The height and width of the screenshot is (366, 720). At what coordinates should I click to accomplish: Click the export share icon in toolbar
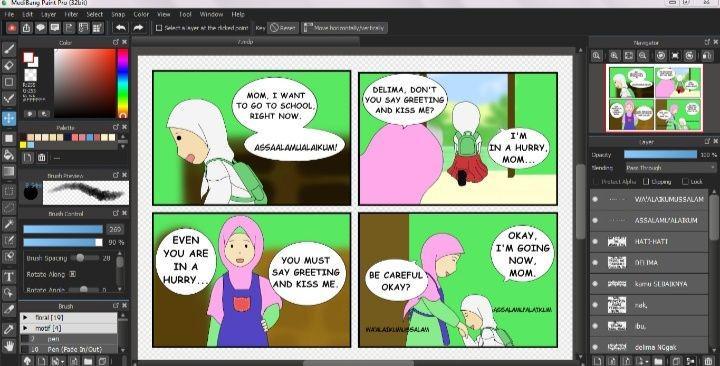[26, 28]
